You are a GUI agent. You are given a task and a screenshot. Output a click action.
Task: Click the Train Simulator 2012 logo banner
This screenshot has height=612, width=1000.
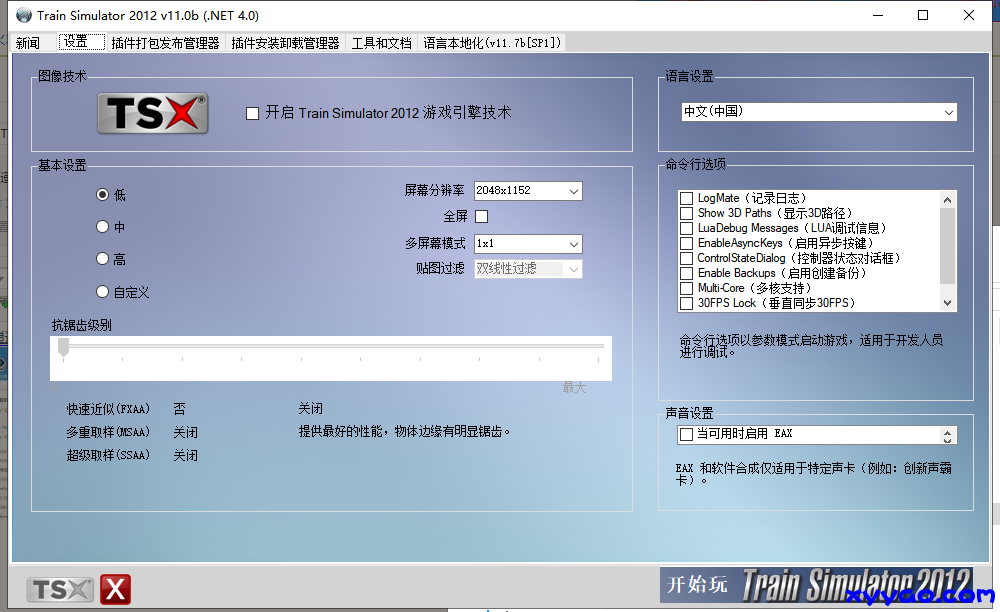[x=857, y=584]
